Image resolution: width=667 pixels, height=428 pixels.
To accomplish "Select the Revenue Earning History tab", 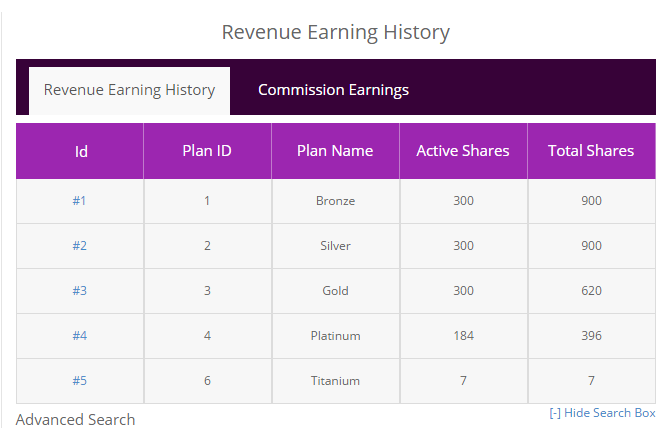I will 129,90.
